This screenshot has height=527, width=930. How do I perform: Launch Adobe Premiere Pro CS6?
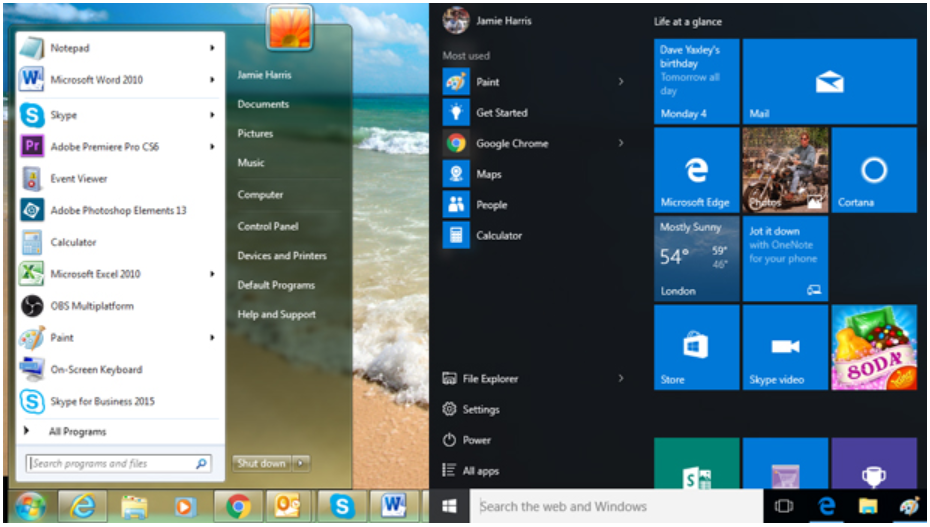119,146
